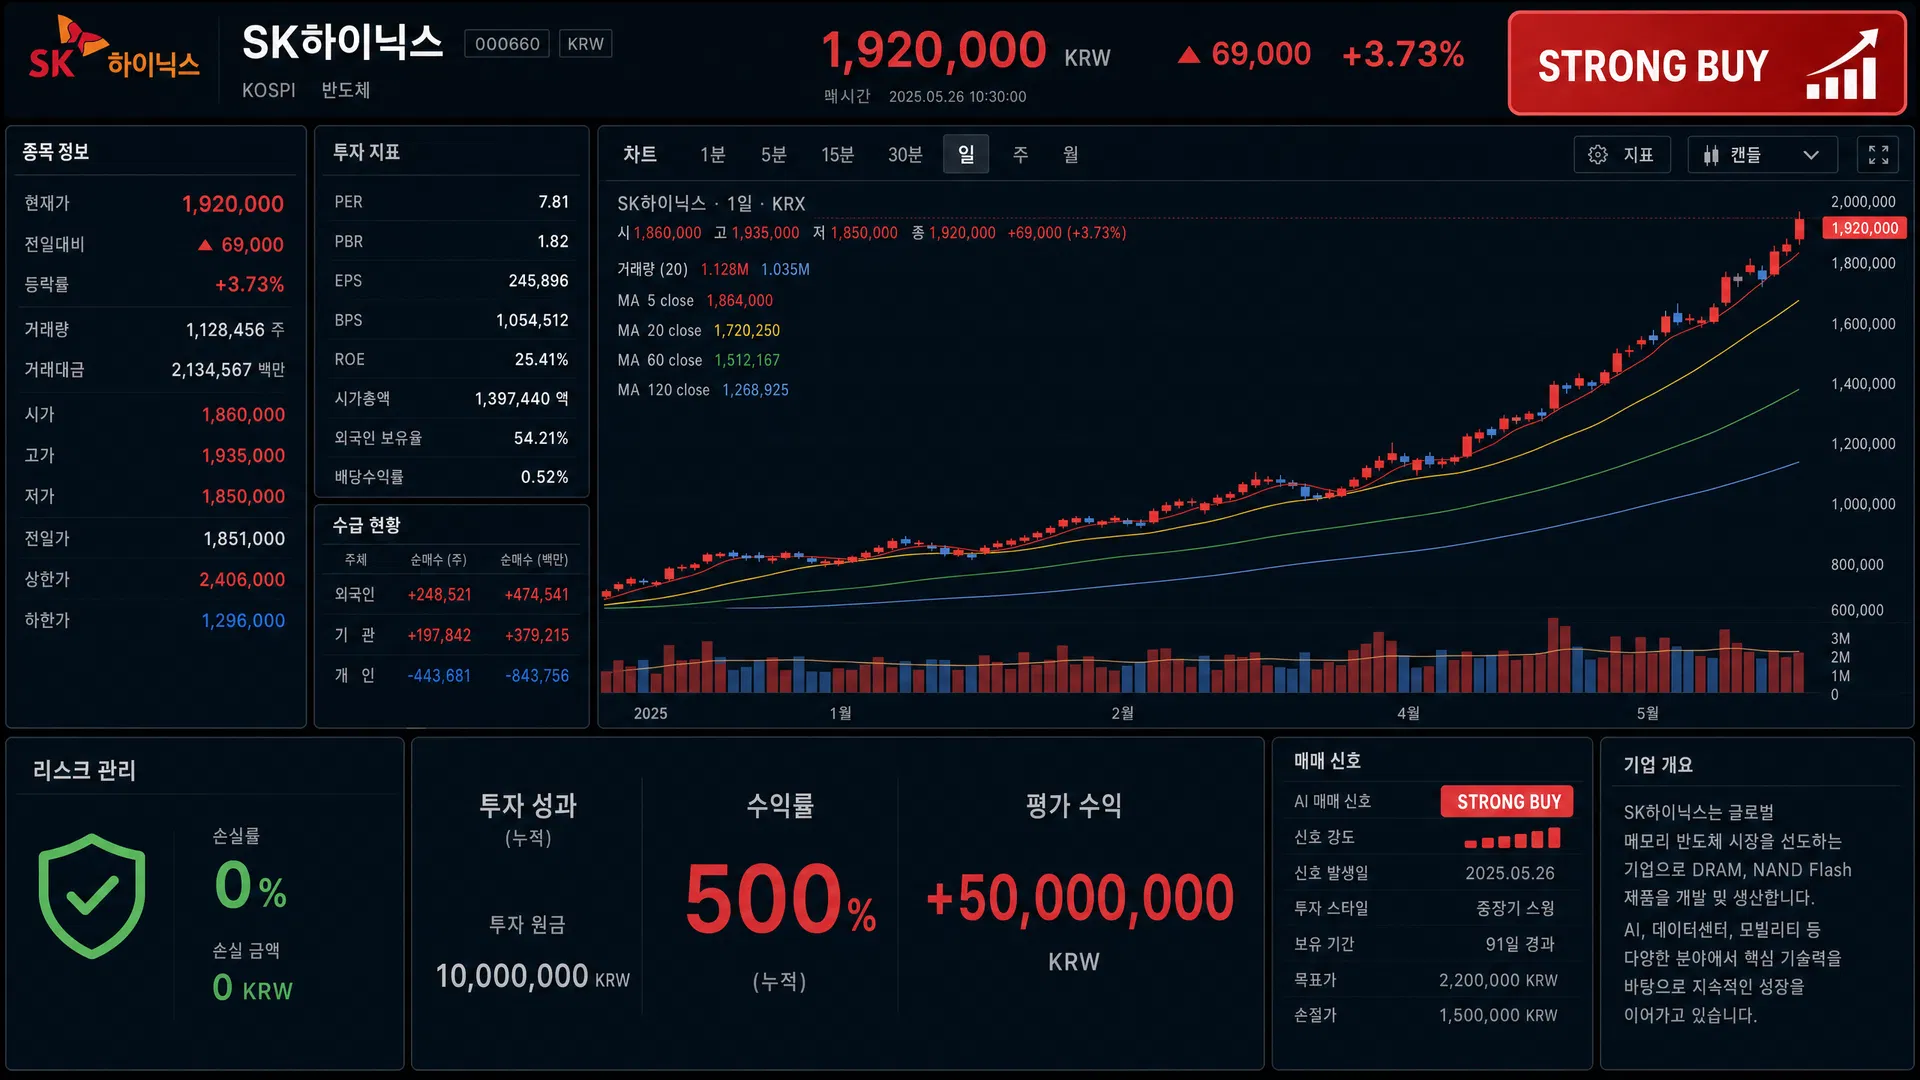Click the 거래량 (20) volume legend
Image resolution: width=1920 pixels, height=1080 pixels.
point(713,270)
